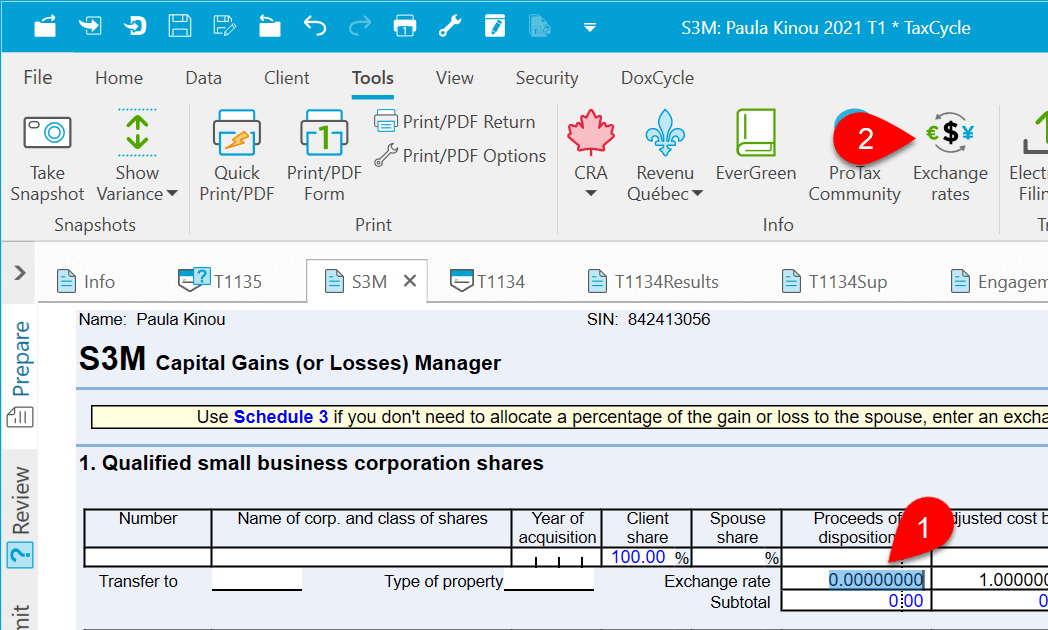1048x630 pixels.
Task: Click the printer icon in quick access toolbar
Action: click(405, 27)
